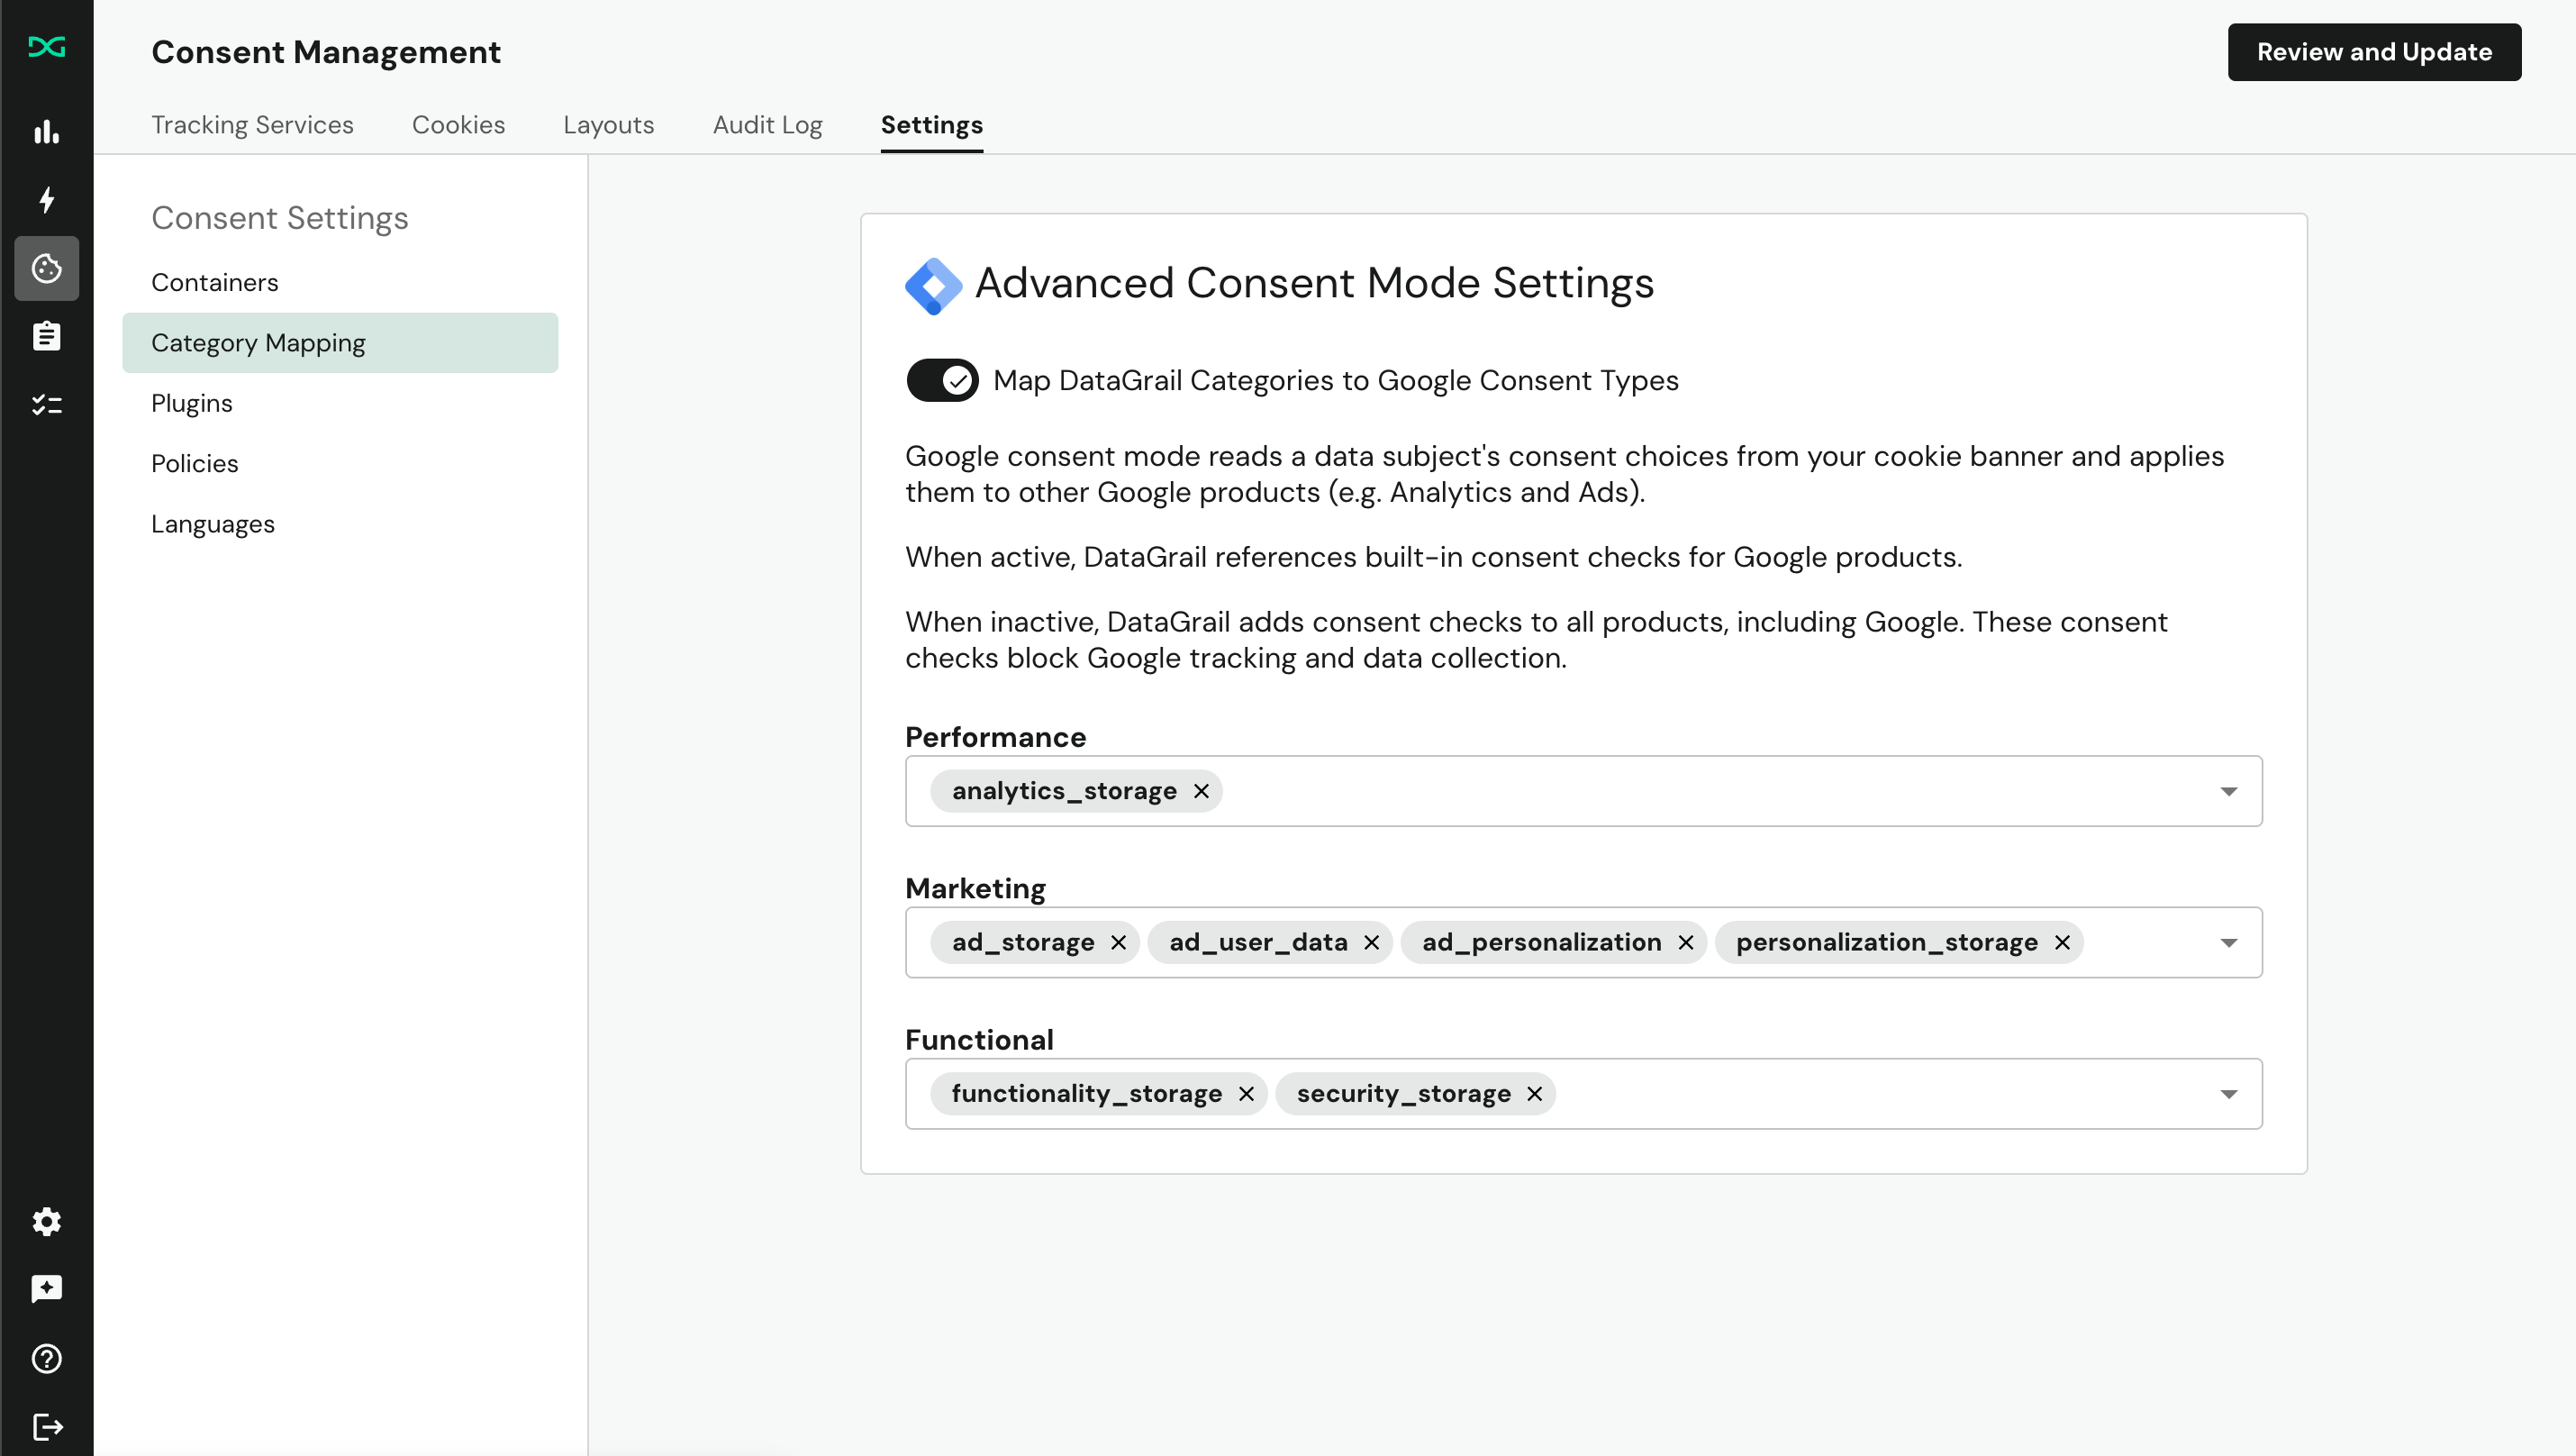Open the DataGrail home logo
The width and height of the screenshot is (2576, 1456).
pyautogui.click(x=46, y=47)
